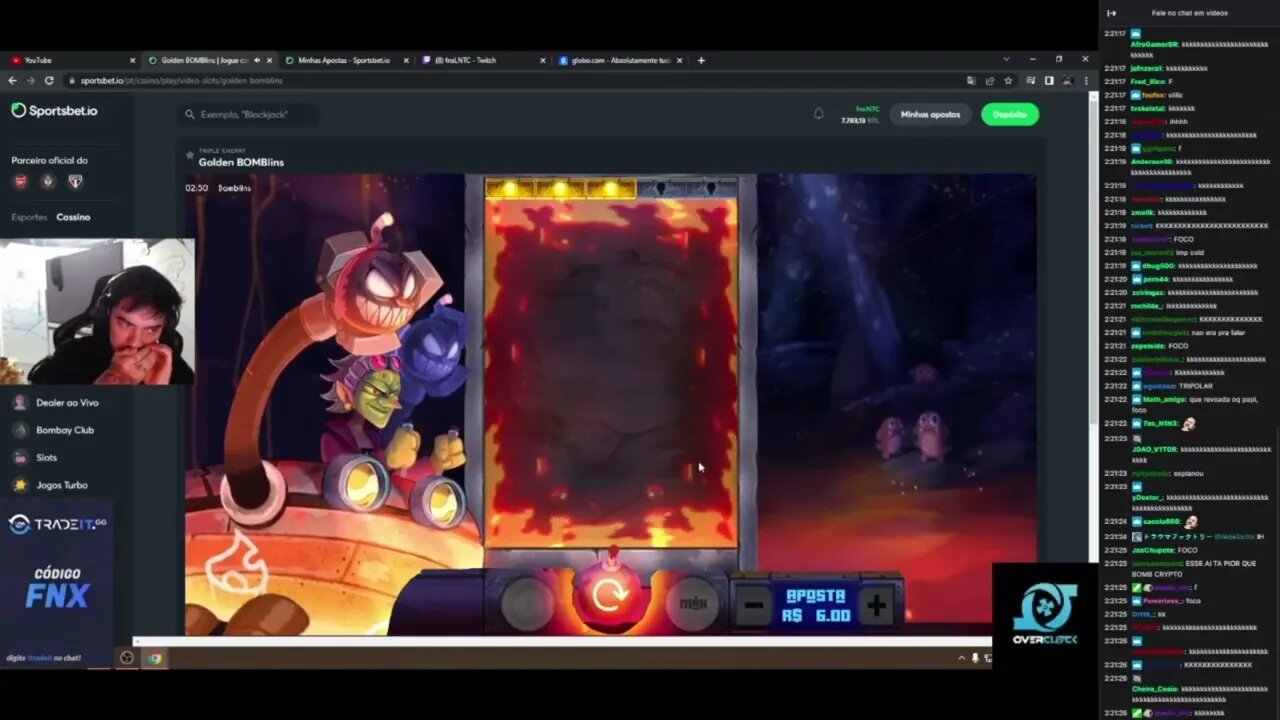Viewport: 1280px width, 720px height.
Task: Switch to the YouTube tab
Action: (x=70, y=60)
